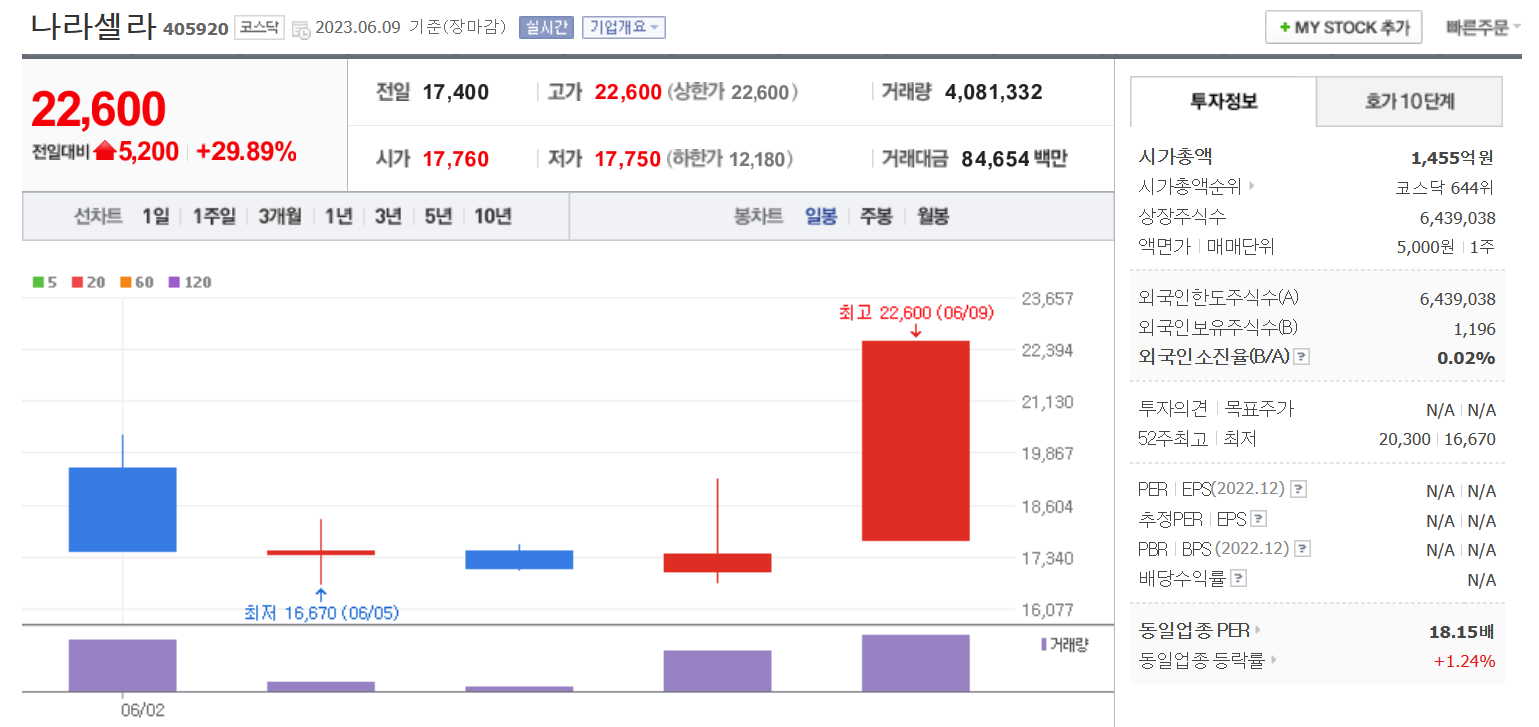The image size is (1539, 727).
Task: Click the 동일업종 PER value 18.15배
Action: pyautogui.click(x=1462, y=631)
